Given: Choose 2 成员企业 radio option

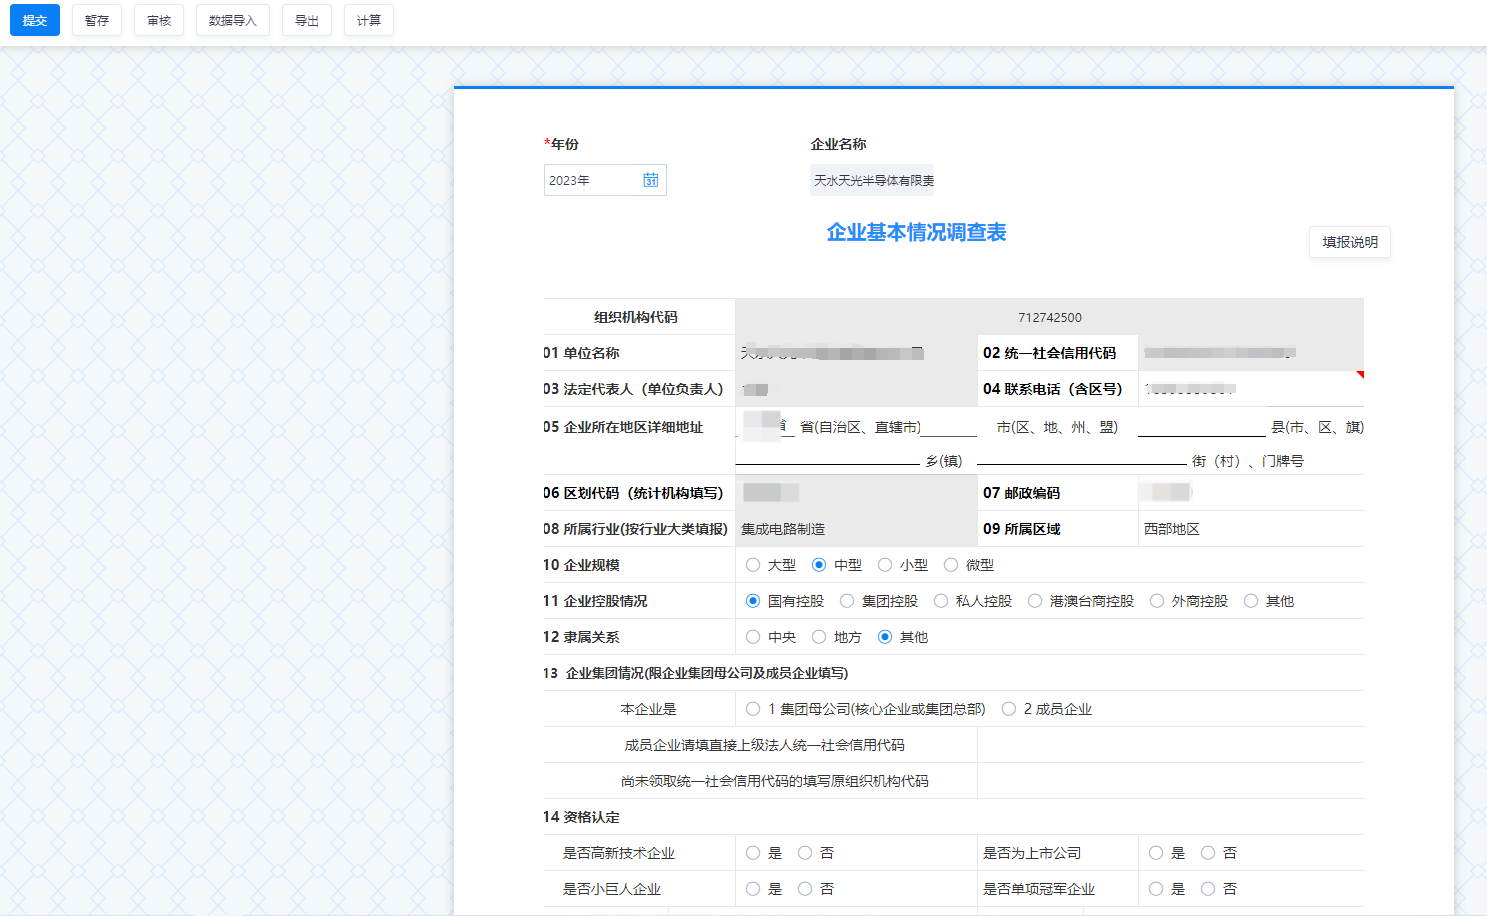Looking at the screenshot, I should [x=1009, y=709].
